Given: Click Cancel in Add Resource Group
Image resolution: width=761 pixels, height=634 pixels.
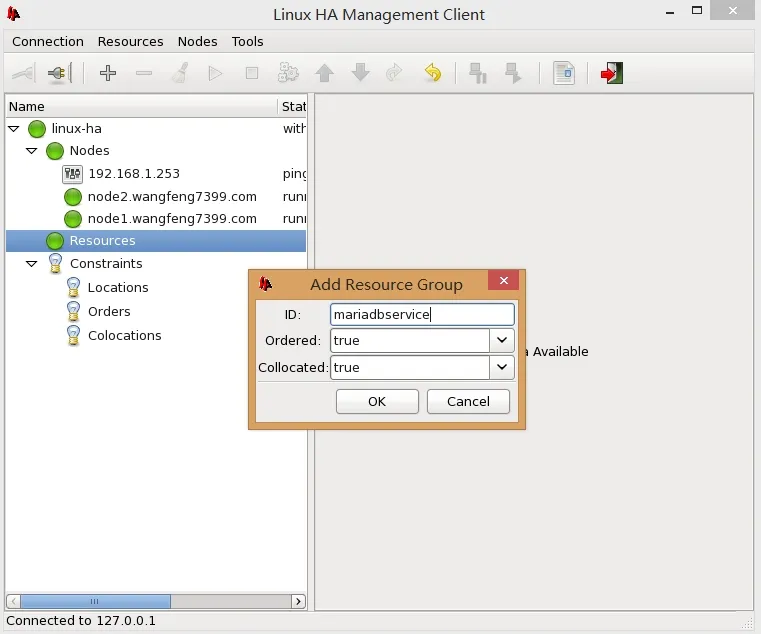Looking at the screenshot, I should pos(468,401).
